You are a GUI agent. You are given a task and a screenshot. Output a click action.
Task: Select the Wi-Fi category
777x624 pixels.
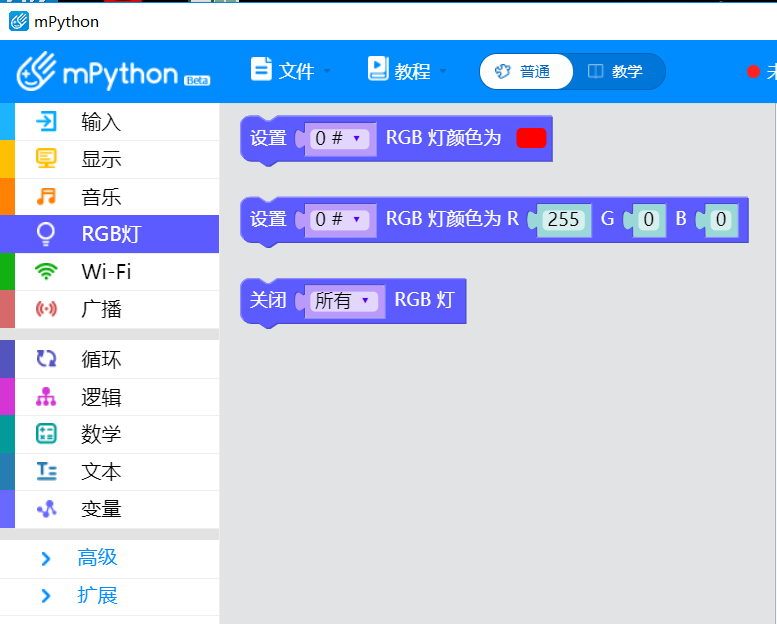tap(110, 272)
